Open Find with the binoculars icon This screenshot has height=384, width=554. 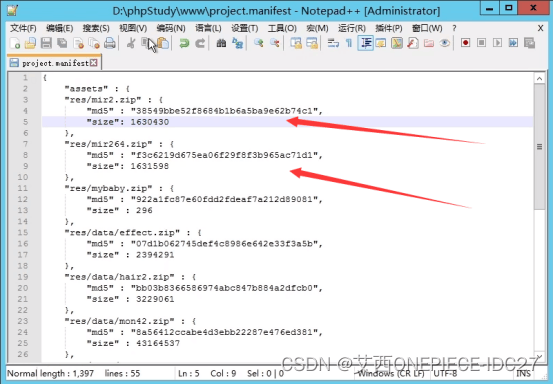click(221, 43)
